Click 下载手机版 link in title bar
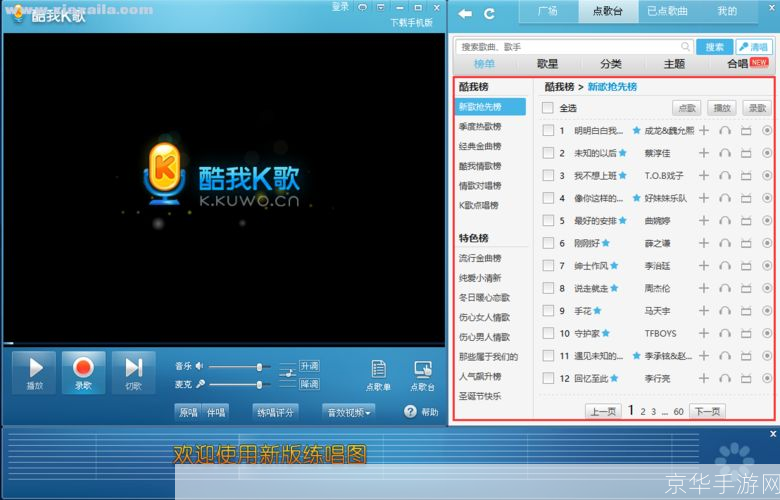780x500 pixels. pos(411,23)
